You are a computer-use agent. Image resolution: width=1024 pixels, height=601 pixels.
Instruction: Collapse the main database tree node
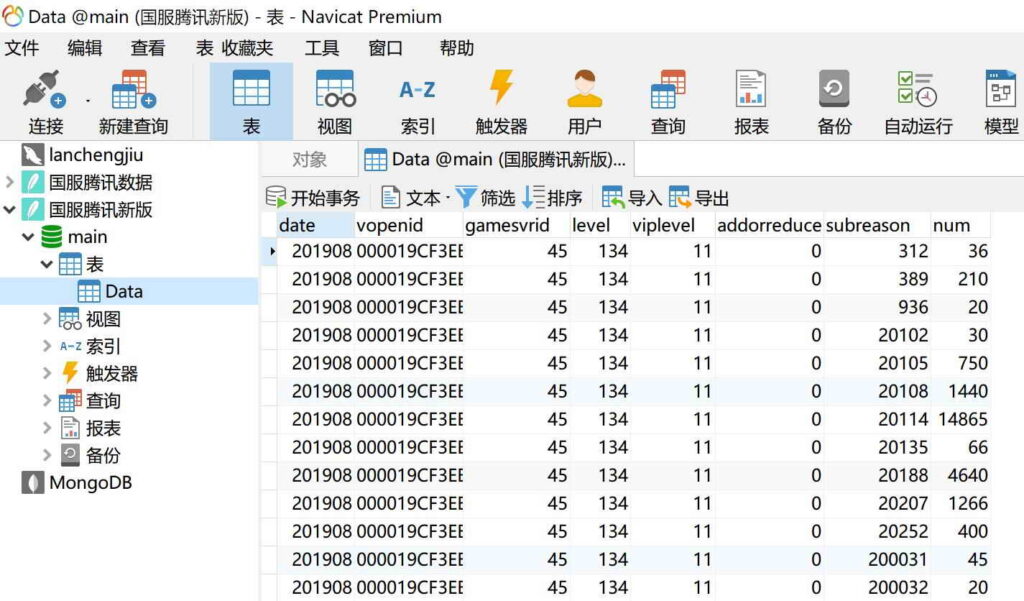click(x=28, y=238)
